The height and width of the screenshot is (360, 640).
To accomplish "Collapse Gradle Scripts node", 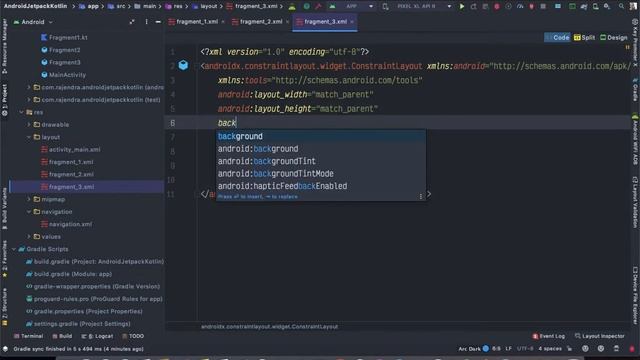I will 14,249.
